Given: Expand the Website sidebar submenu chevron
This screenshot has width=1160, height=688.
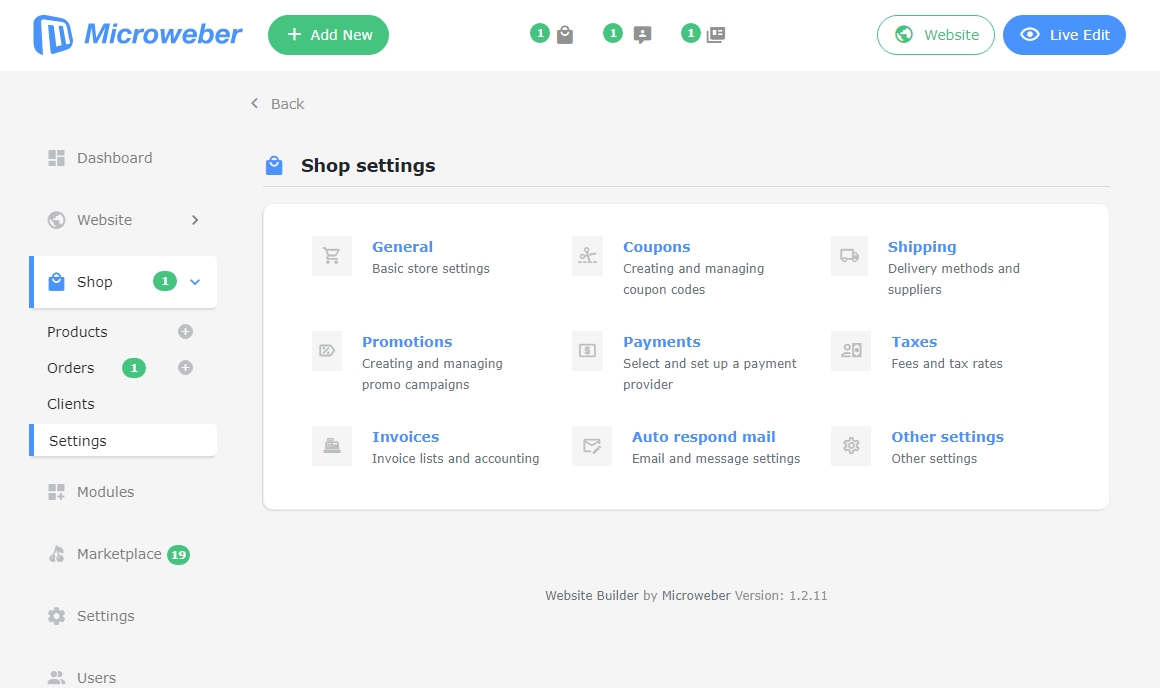Looking at the screenshot, I should point(195,220).
